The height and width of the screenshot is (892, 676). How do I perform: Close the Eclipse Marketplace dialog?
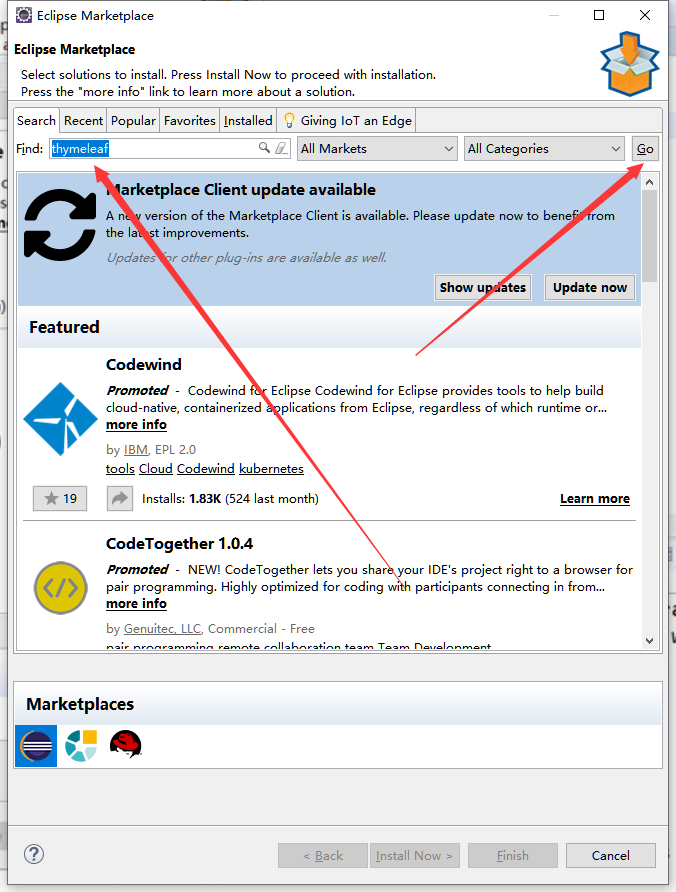[645, 15]
